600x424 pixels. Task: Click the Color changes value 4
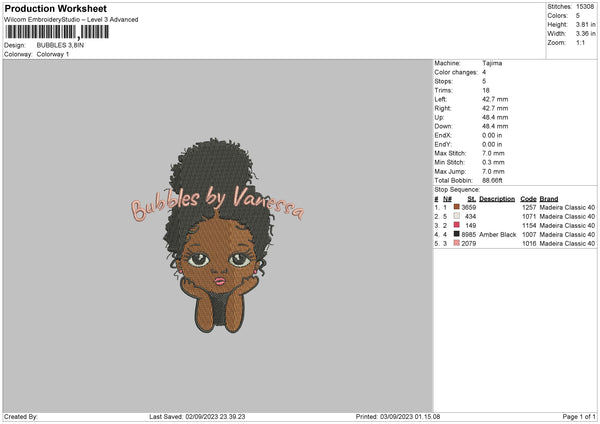point(484,72)
